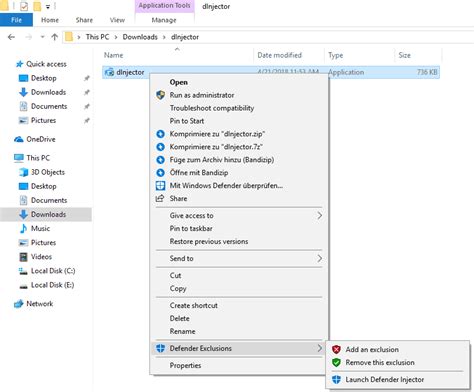Click the Network icon in sidebar
The width and height of the screenshot is (474, 392).
(x=19, y=304)
